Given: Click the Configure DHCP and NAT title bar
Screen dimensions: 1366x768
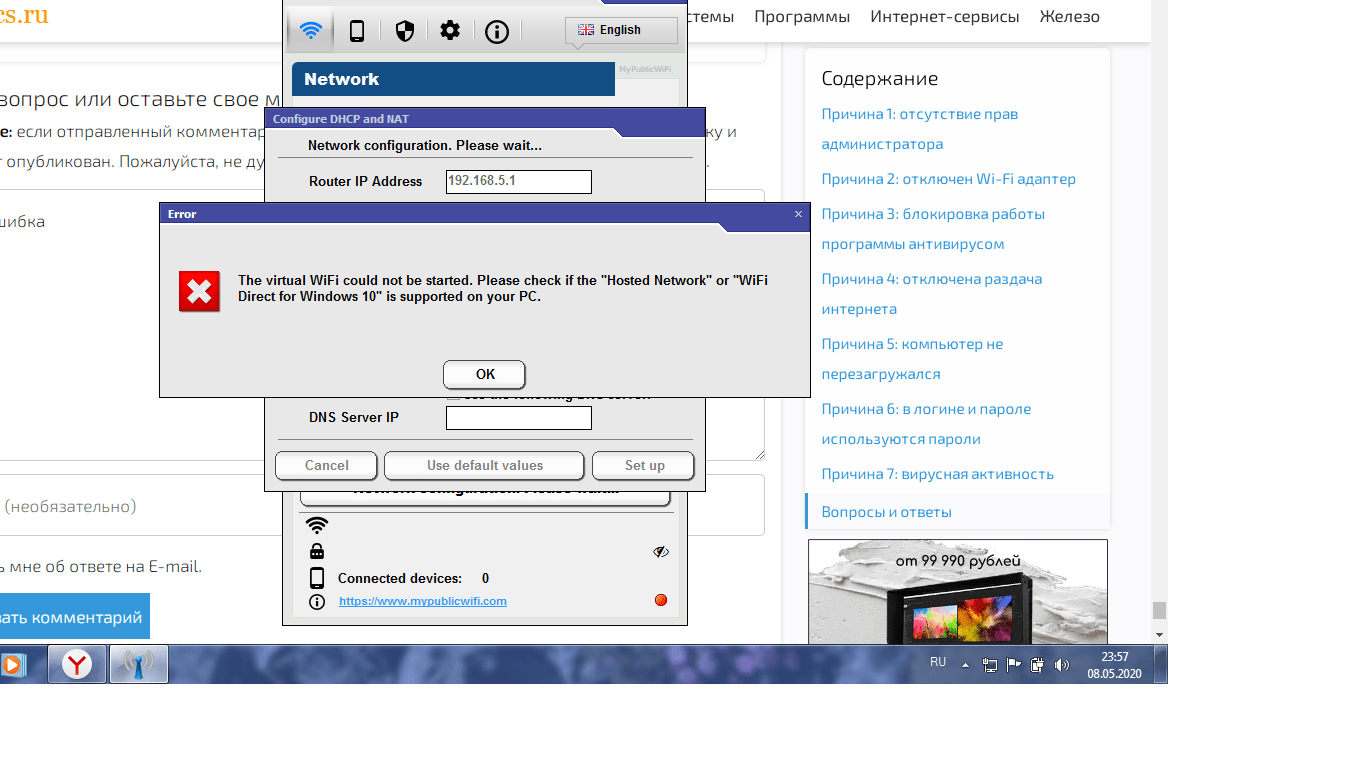Looking at the screenshot, I should point(485,118).
